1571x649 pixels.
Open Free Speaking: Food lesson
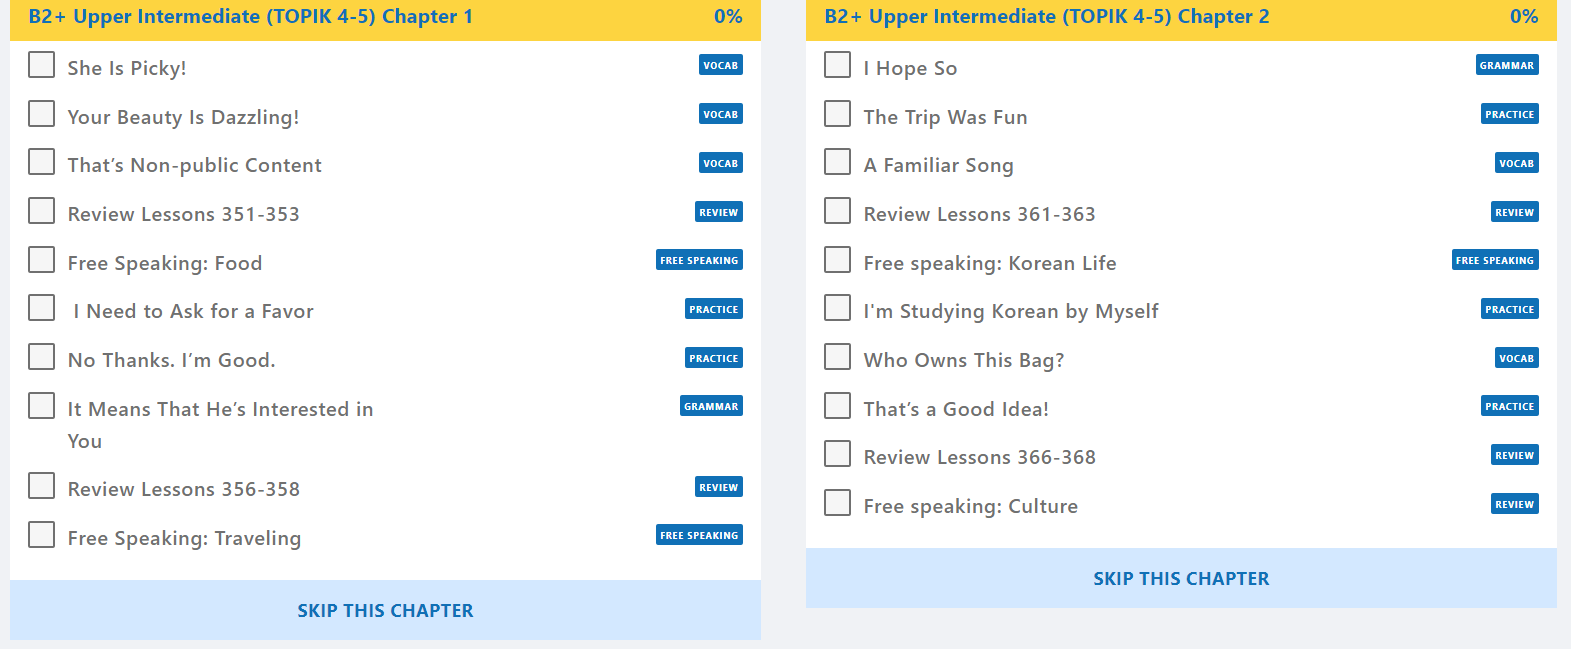[165, 263]
